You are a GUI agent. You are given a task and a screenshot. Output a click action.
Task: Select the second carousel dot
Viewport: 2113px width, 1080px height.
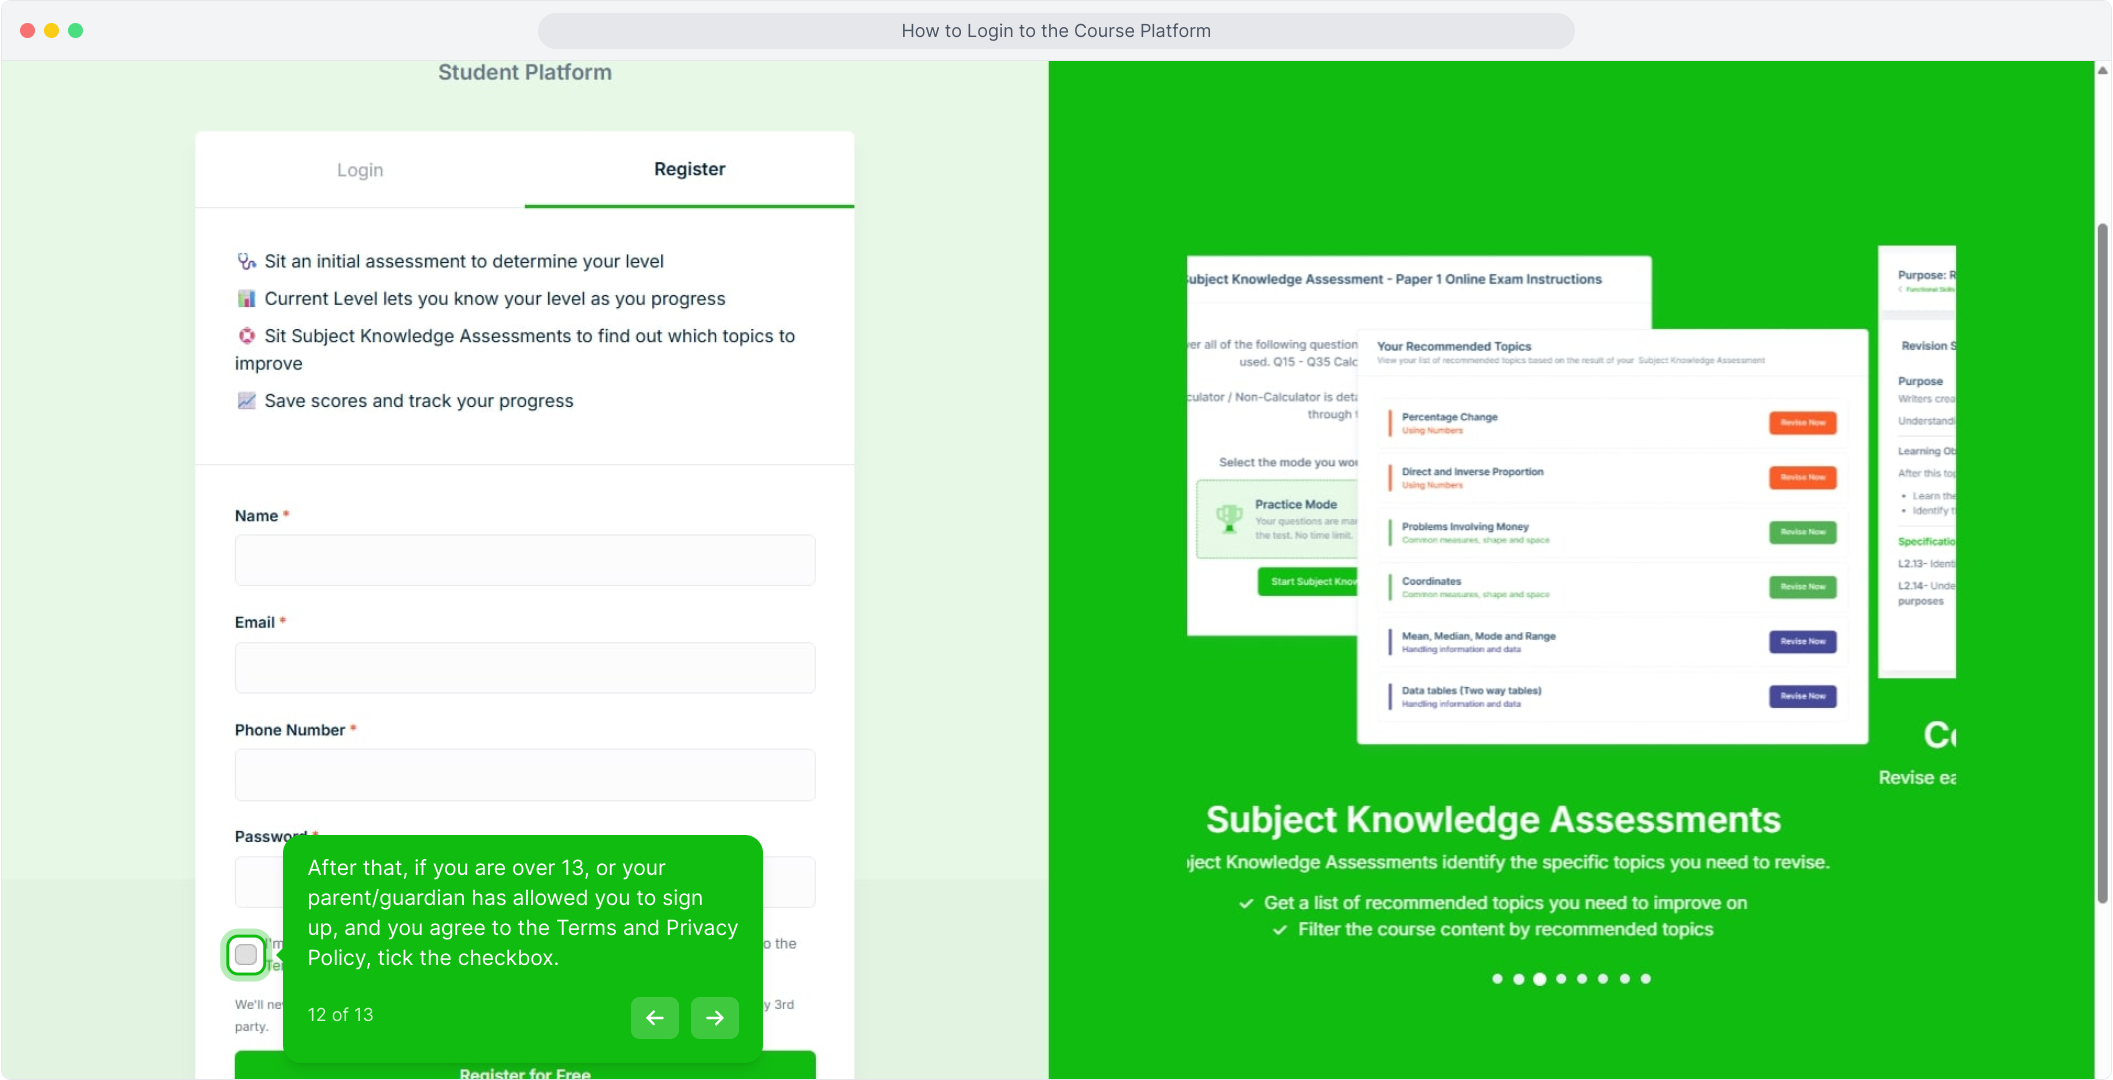(1519, 979)
